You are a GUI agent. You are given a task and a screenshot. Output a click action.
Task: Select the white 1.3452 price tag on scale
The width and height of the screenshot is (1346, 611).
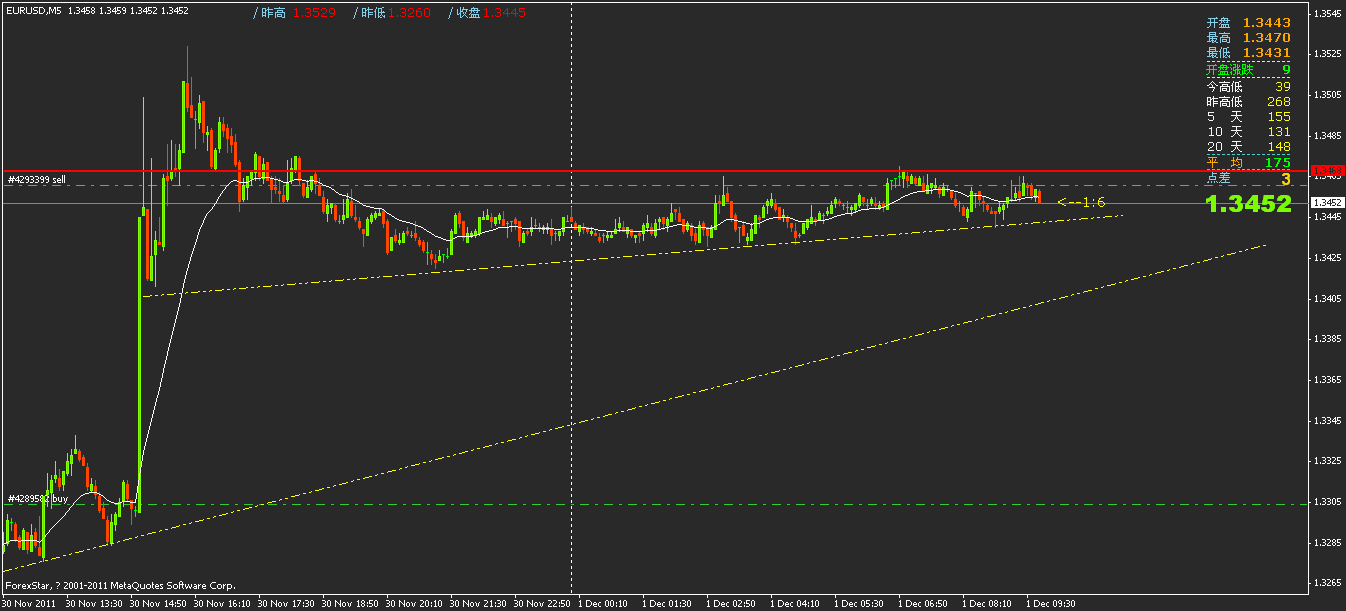point(1328,200)
